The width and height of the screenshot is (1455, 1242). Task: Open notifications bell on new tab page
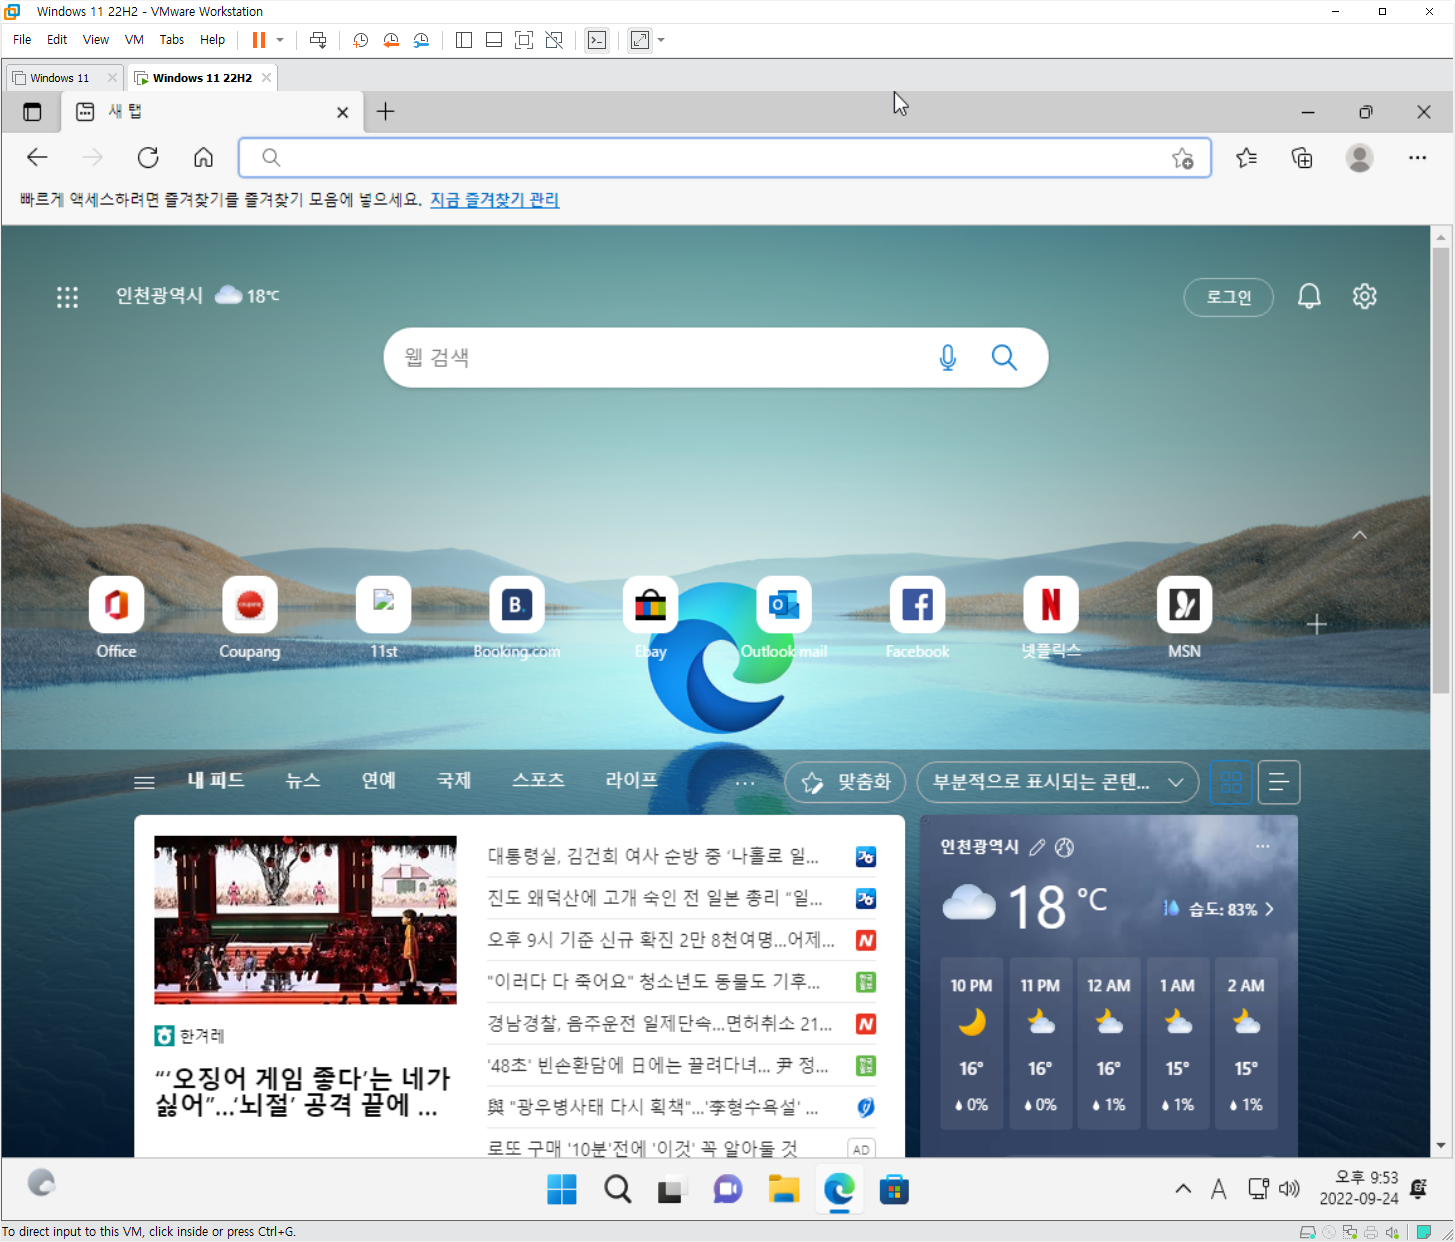pyautogui.click(x=1309, y=296)
